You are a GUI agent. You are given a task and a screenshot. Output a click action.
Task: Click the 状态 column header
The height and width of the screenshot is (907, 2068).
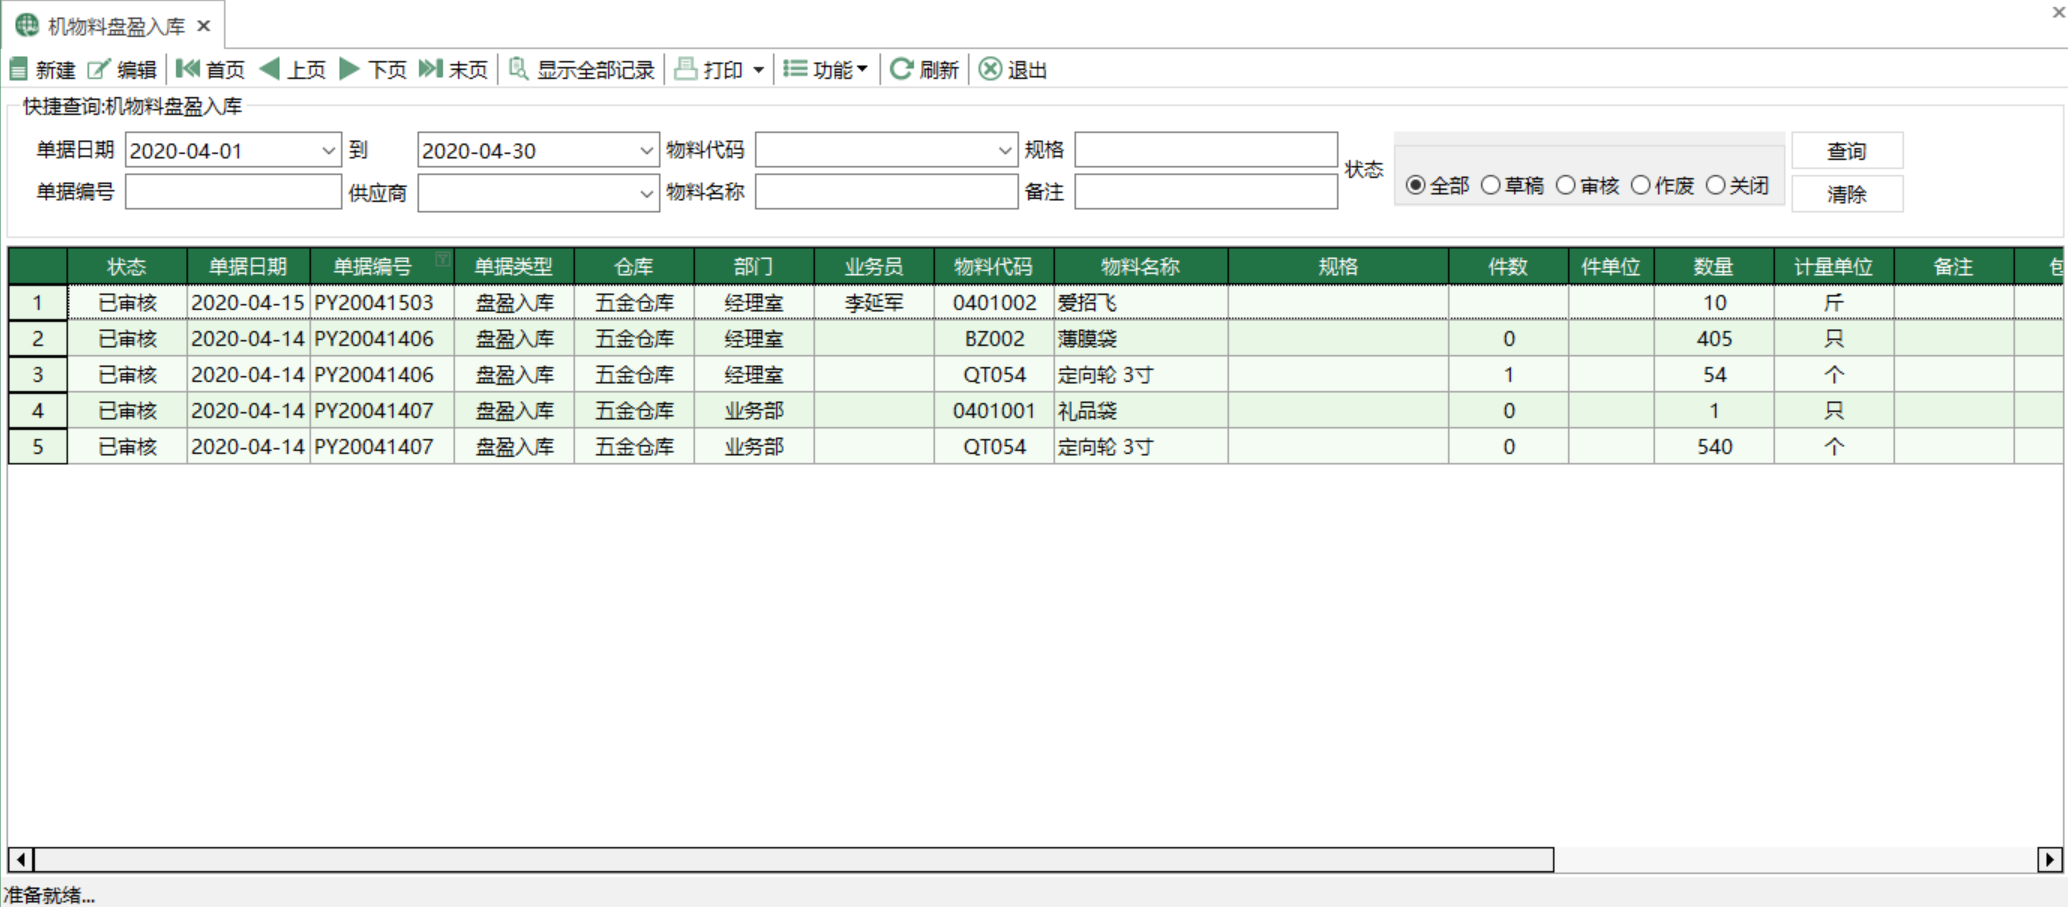127,267
